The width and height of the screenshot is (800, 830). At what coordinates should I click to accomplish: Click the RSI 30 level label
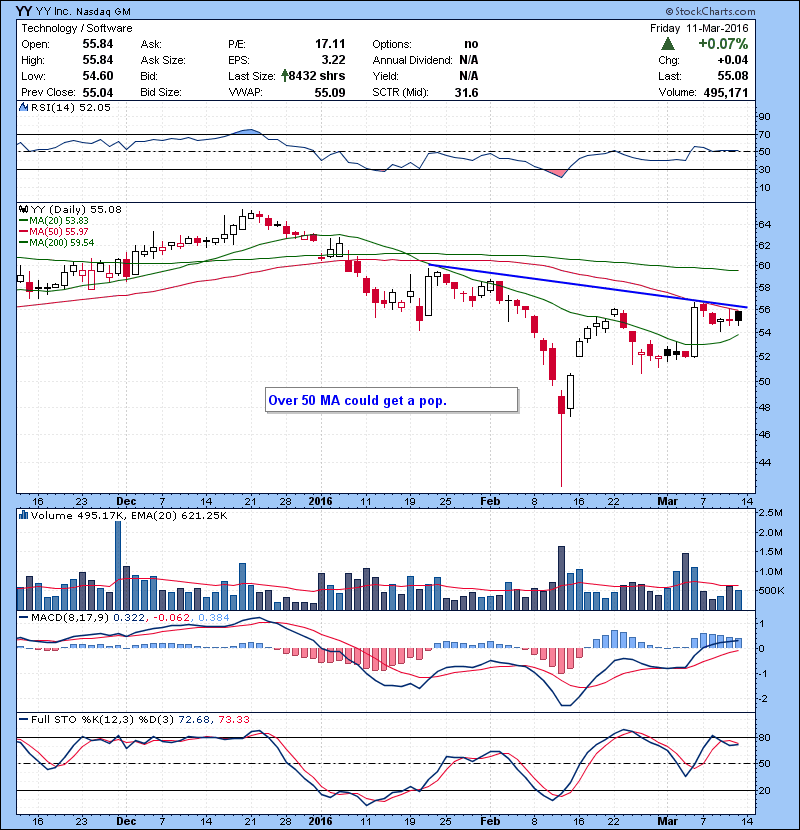coord(764,170)
